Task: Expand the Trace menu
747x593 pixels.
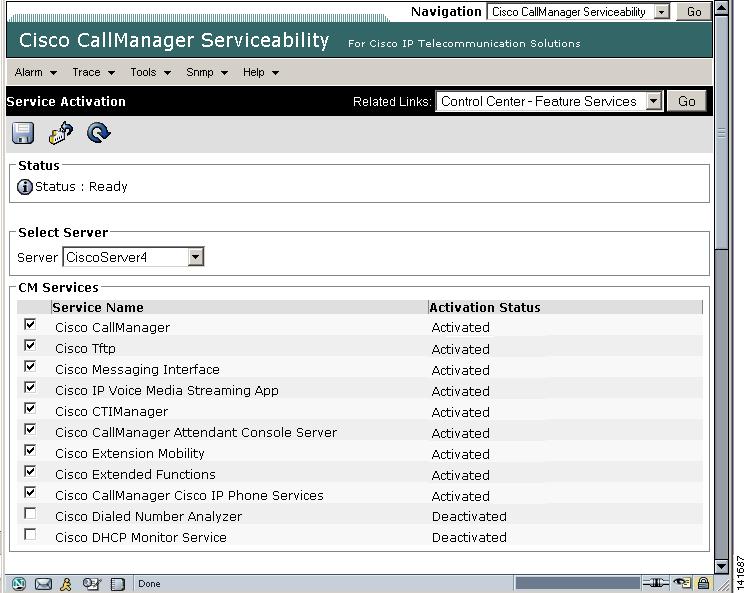Action: click(93, 72)
